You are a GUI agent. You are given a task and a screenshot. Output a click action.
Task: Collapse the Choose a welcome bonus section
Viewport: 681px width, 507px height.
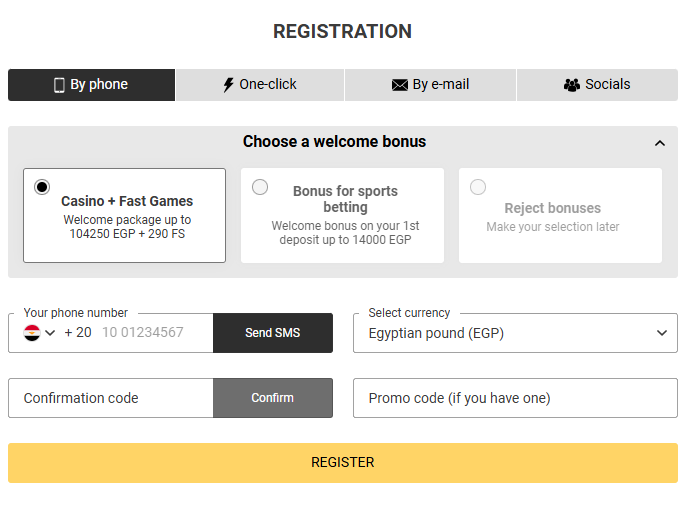point(660,143)
